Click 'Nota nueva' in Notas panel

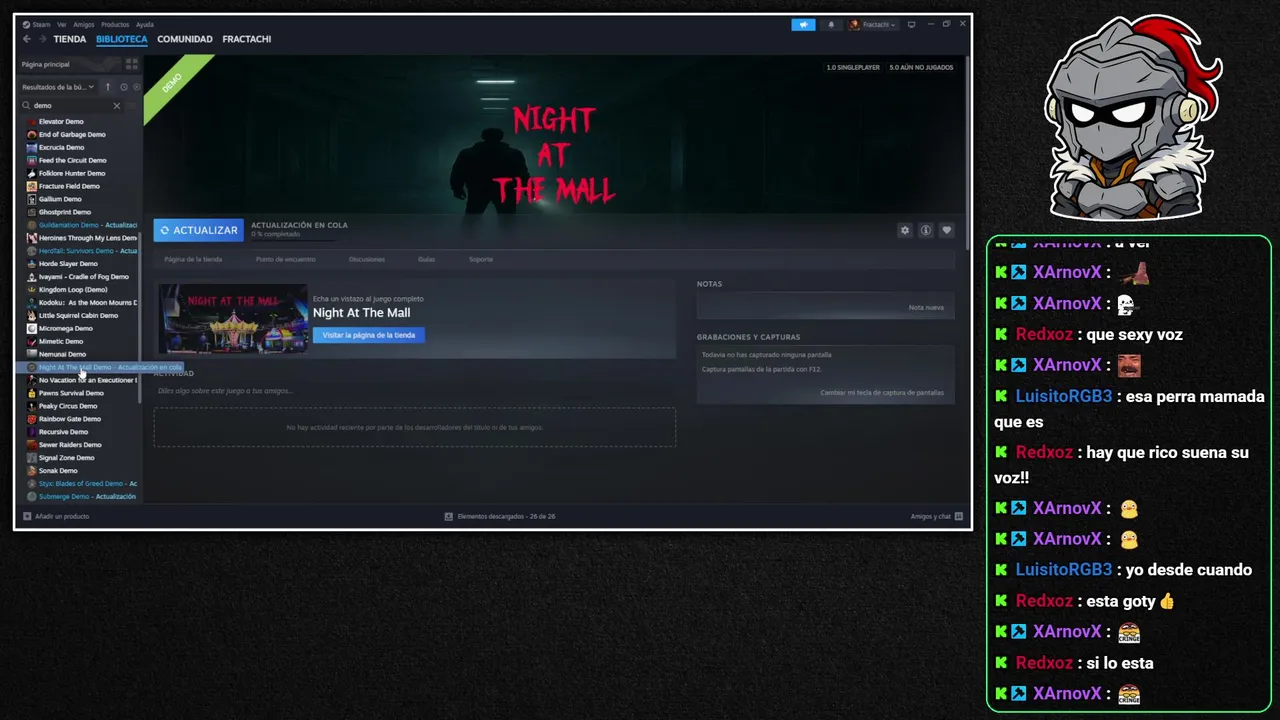coord(926,307)
